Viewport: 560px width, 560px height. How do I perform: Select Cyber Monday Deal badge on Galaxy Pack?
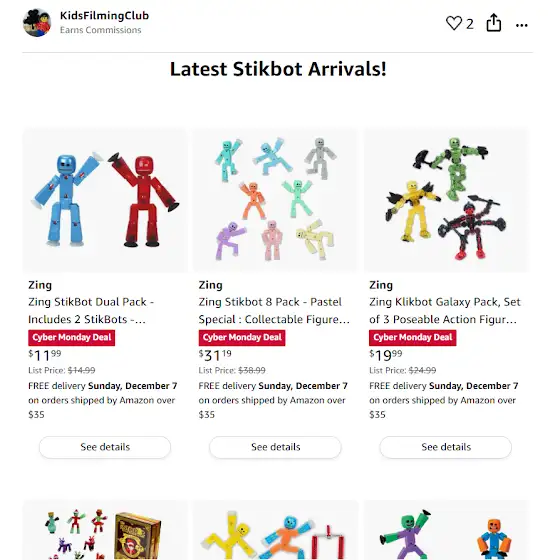click(x=412, y=338)
